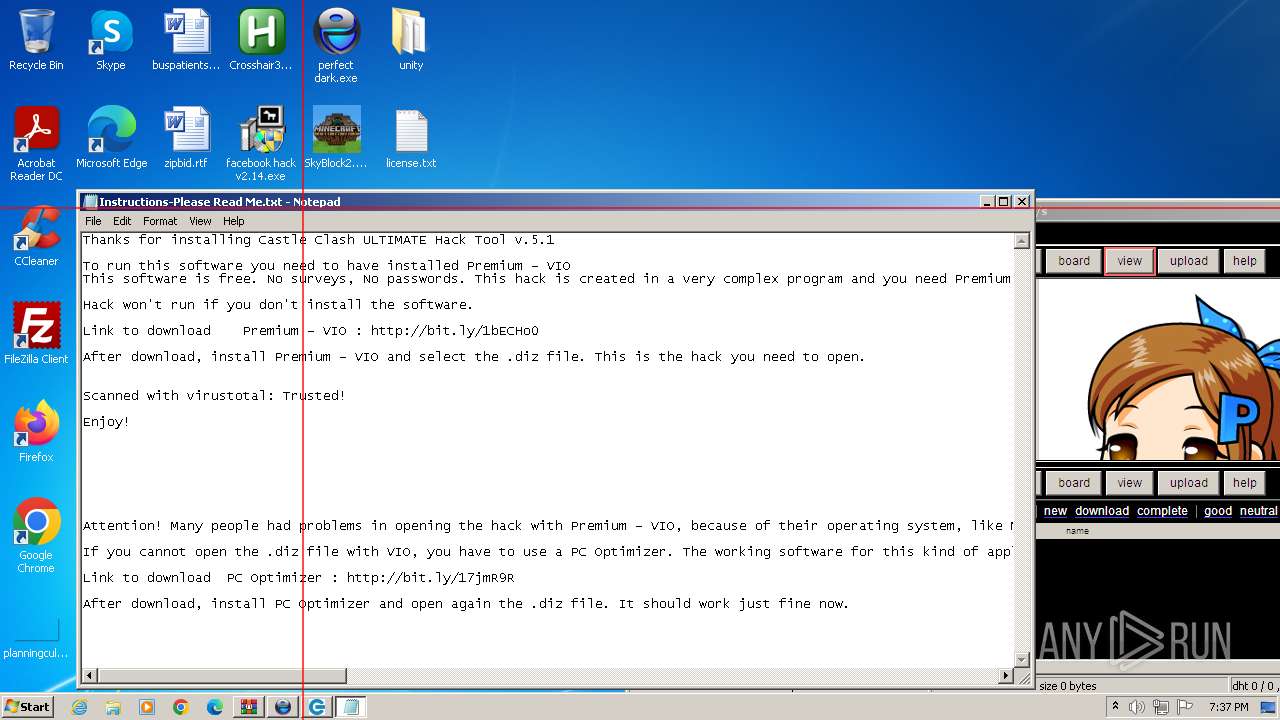Open the buspatients Word document icon
This screenshot has width=1280, height=720.
click(186, 40)
